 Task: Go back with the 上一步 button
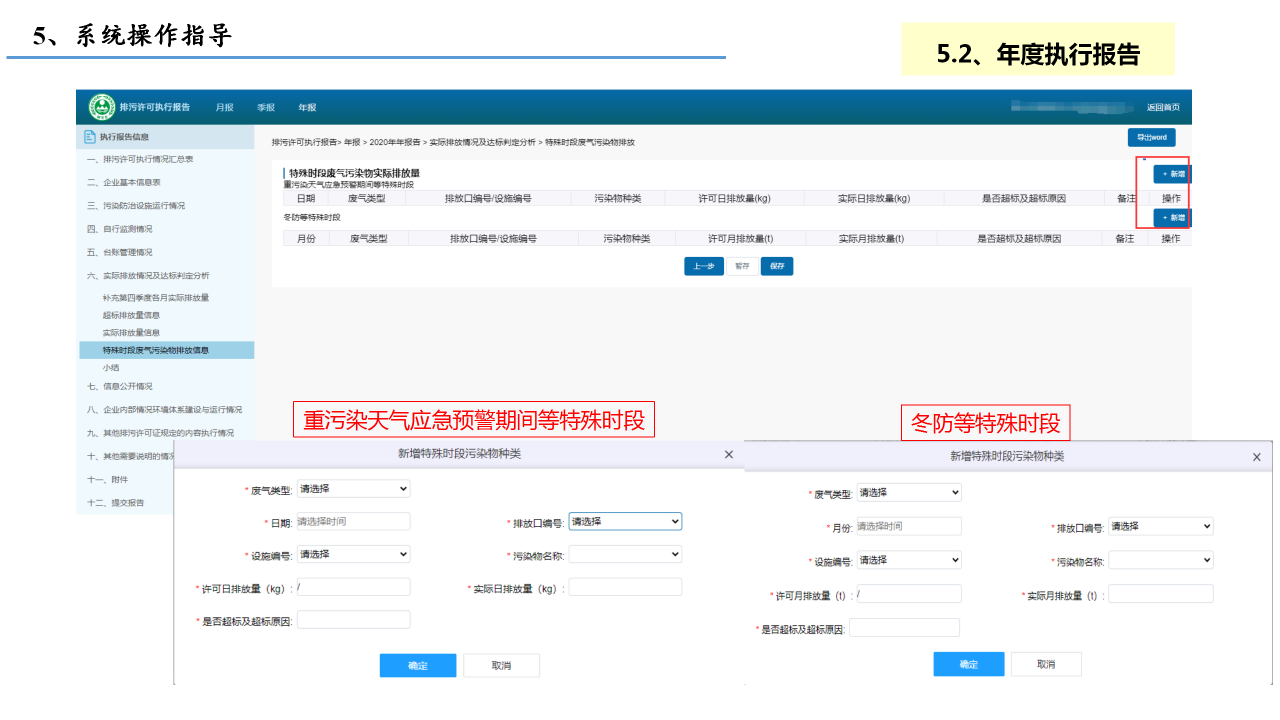(703, 266)
